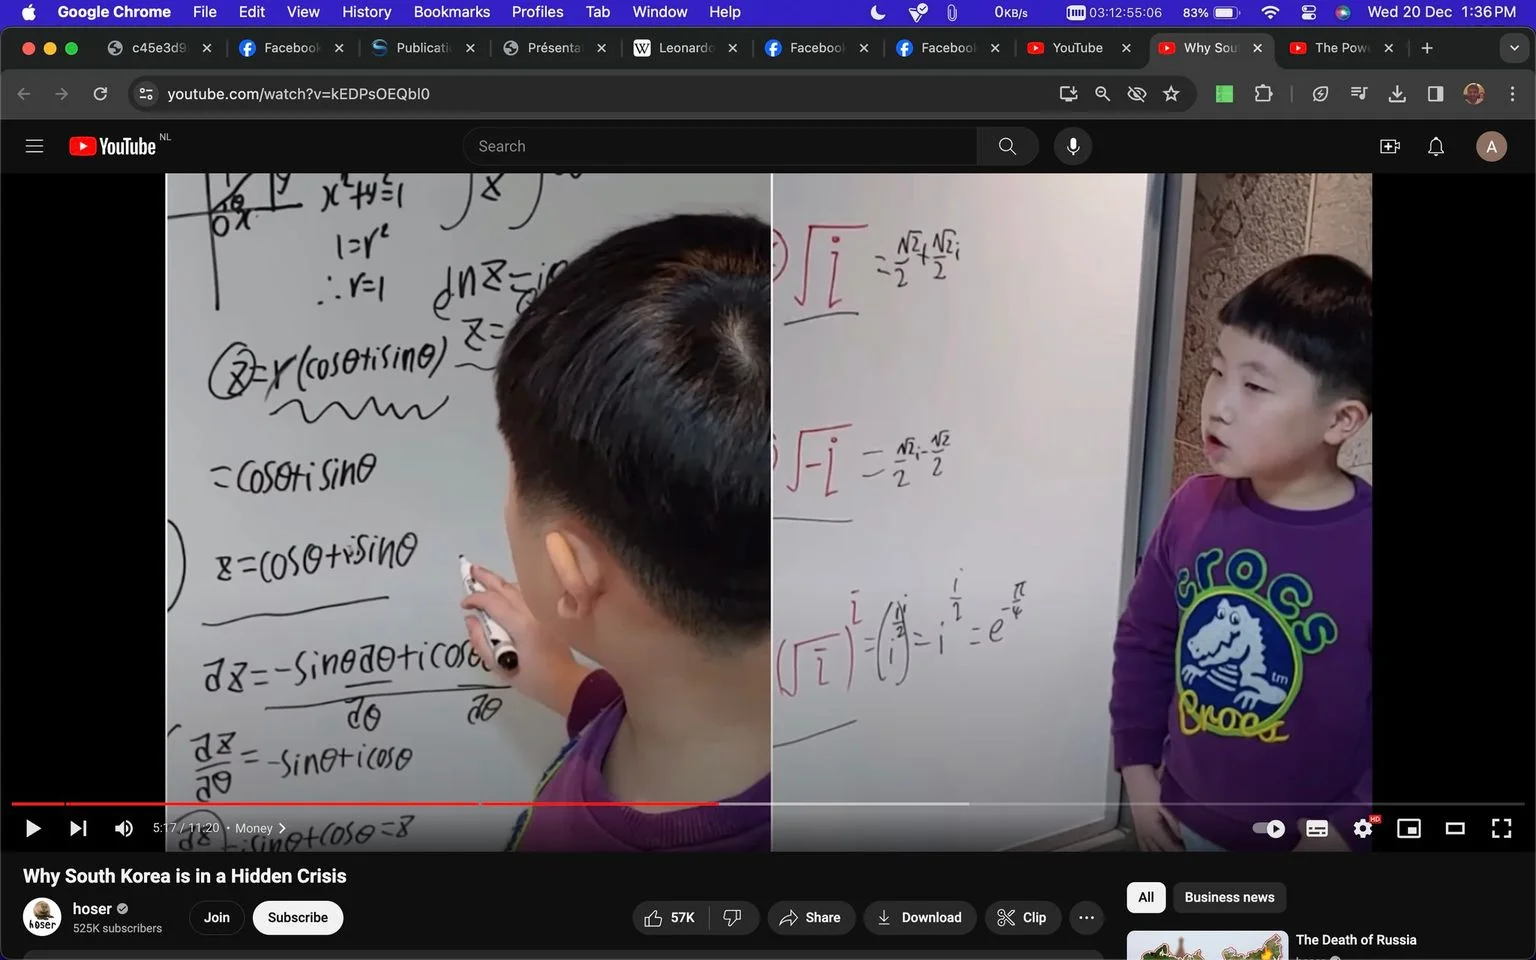Open the miniplayer
The height and width of the screenshot is (960, 1536).
(x=1409, y=828)
